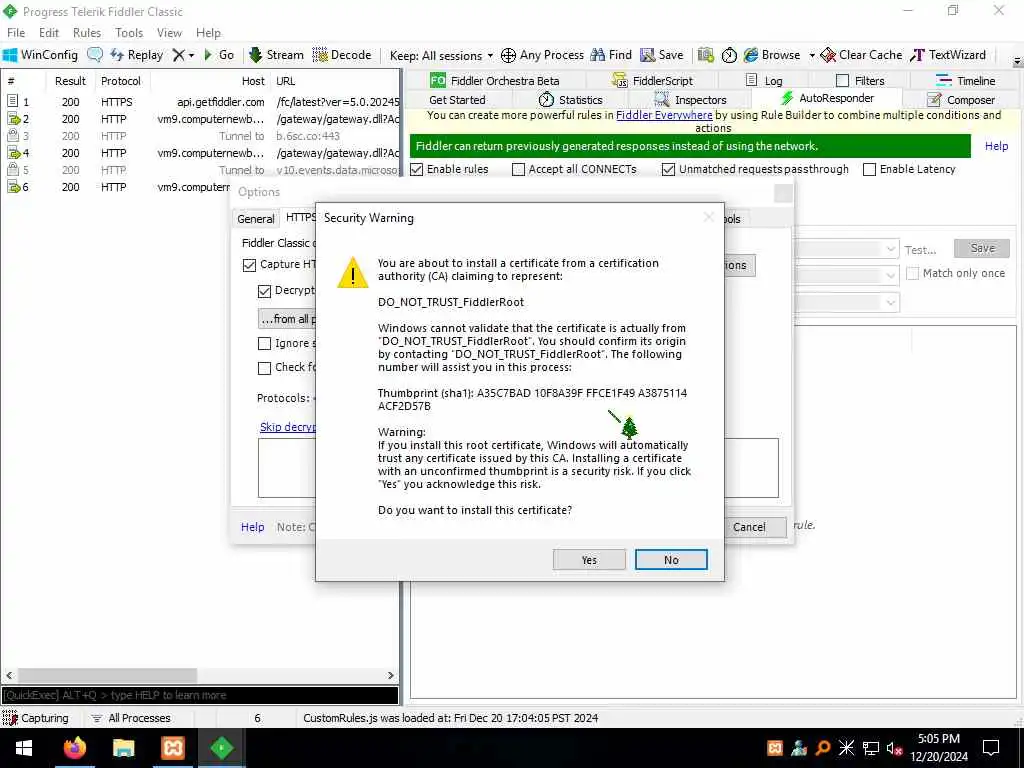This screenshot has width=1024, height=768.
Task: Select session 1 api.getfiddler.com row
Action: (200, 102)
